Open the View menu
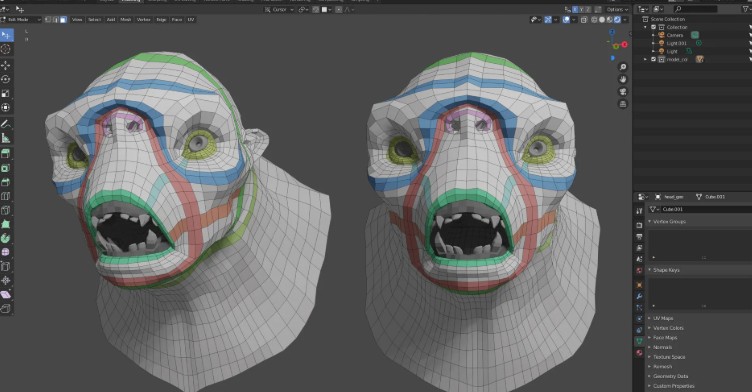This screenshot has width=752, height=392. coord(77,20)
